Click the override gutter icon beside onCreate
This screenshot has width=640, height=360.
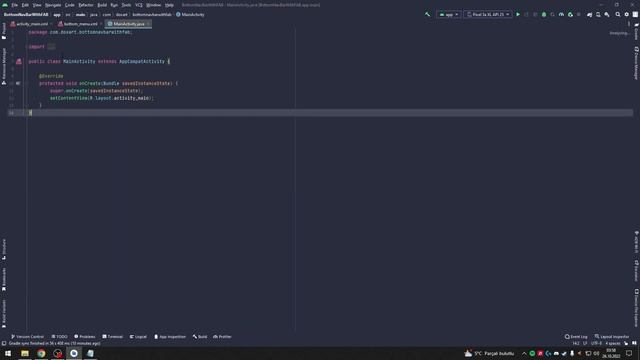click(x=18, y=83)
